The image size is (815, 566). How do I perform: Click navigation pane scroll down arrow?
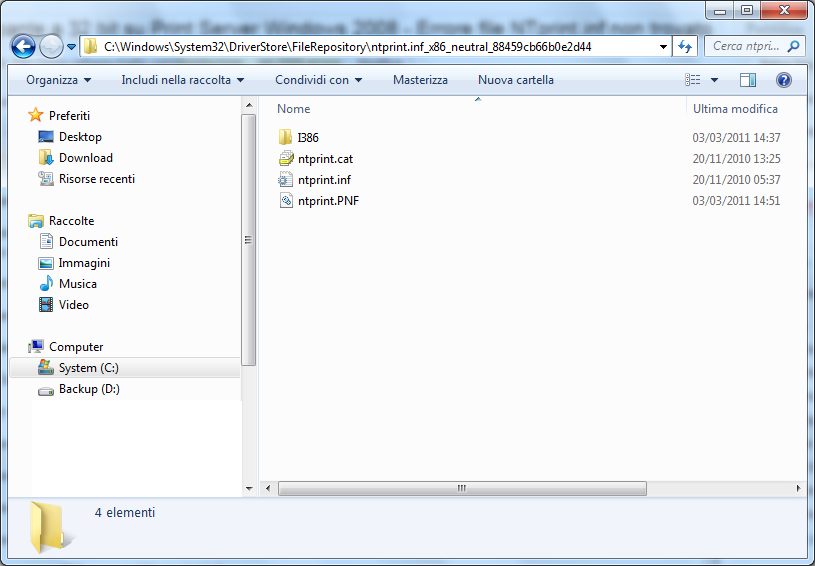point(249,489)
